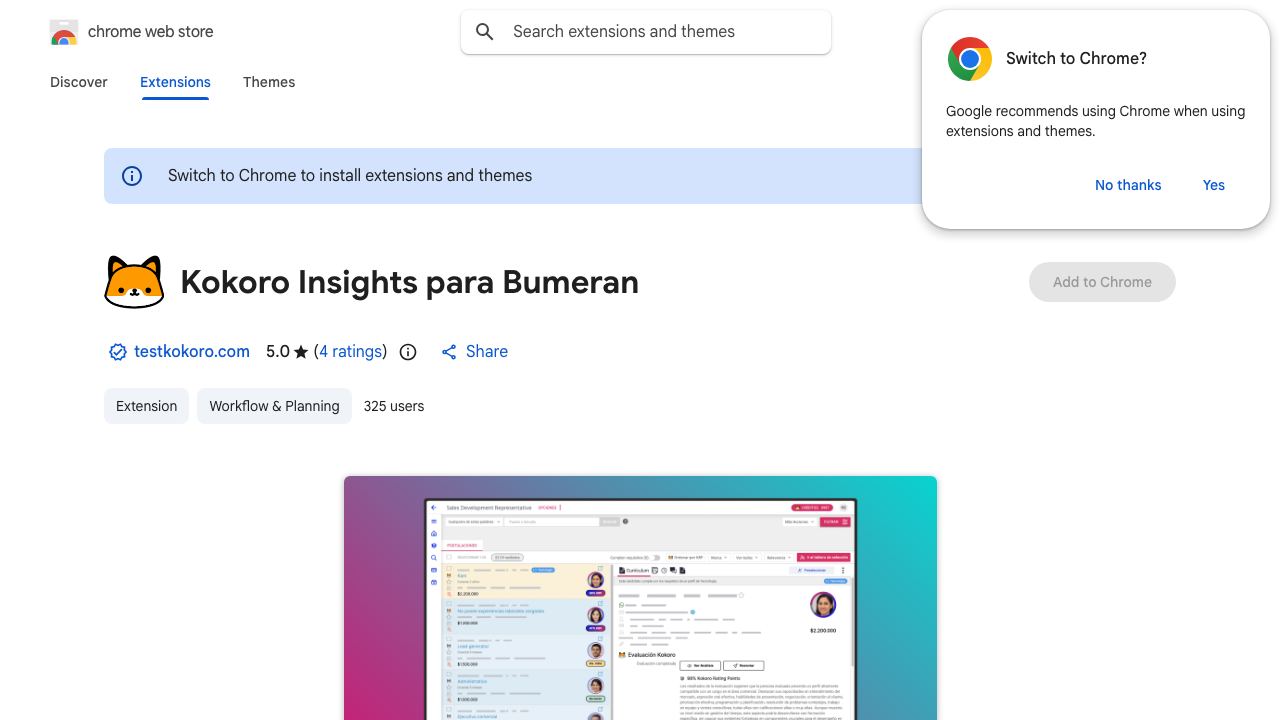Click the rating star icon
1280x720 pixels.
pos(301,352)
